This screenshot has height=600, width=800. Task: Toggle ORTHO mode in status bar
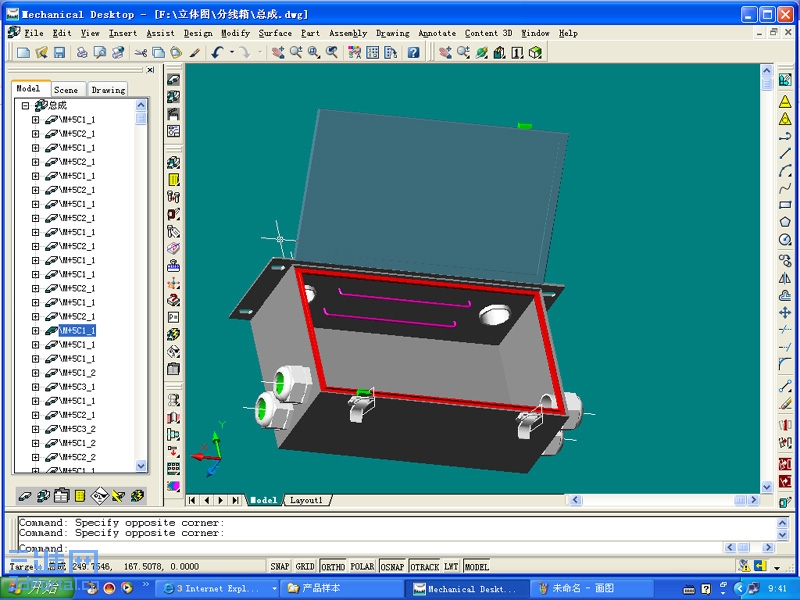(333, 566)
